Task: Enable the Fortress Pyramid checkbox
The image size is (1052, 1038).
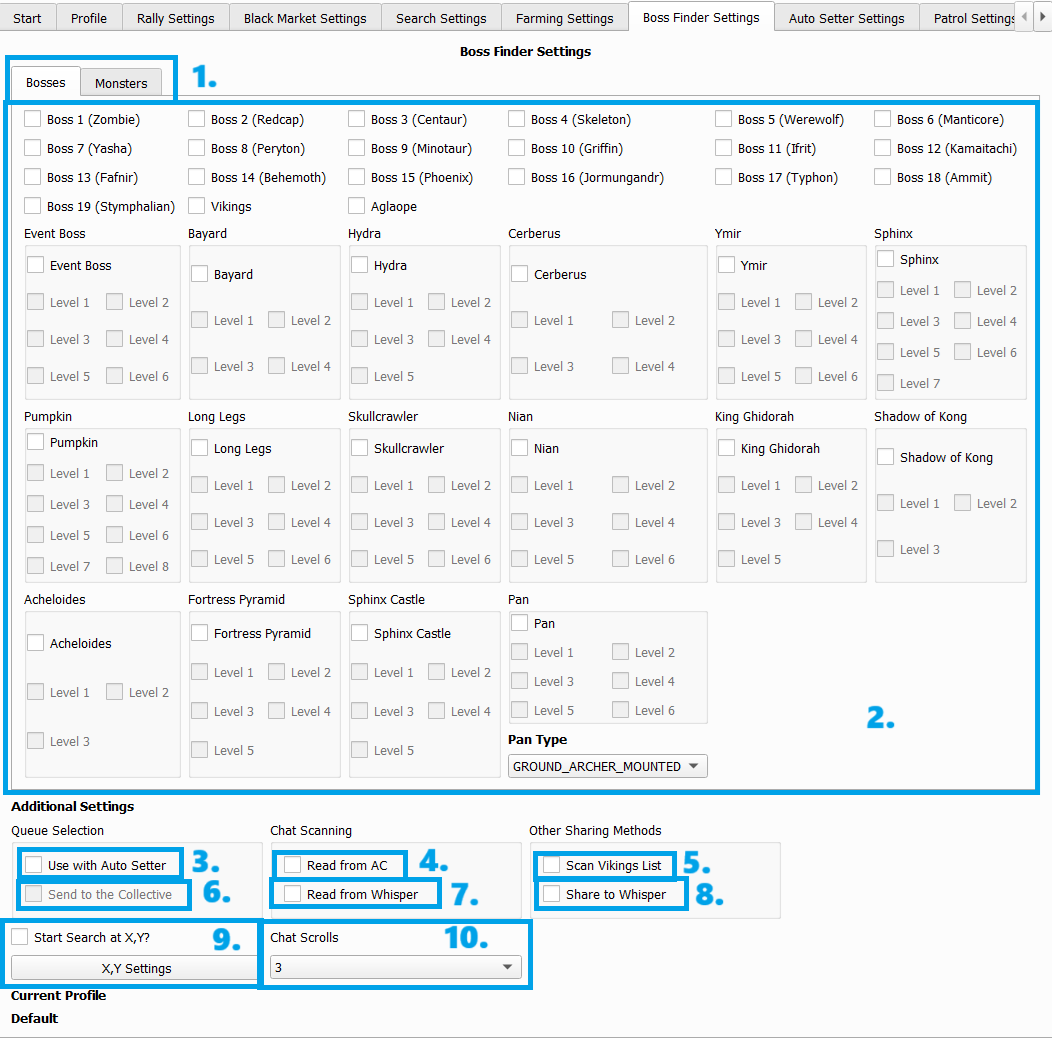Action: point(200,633)
